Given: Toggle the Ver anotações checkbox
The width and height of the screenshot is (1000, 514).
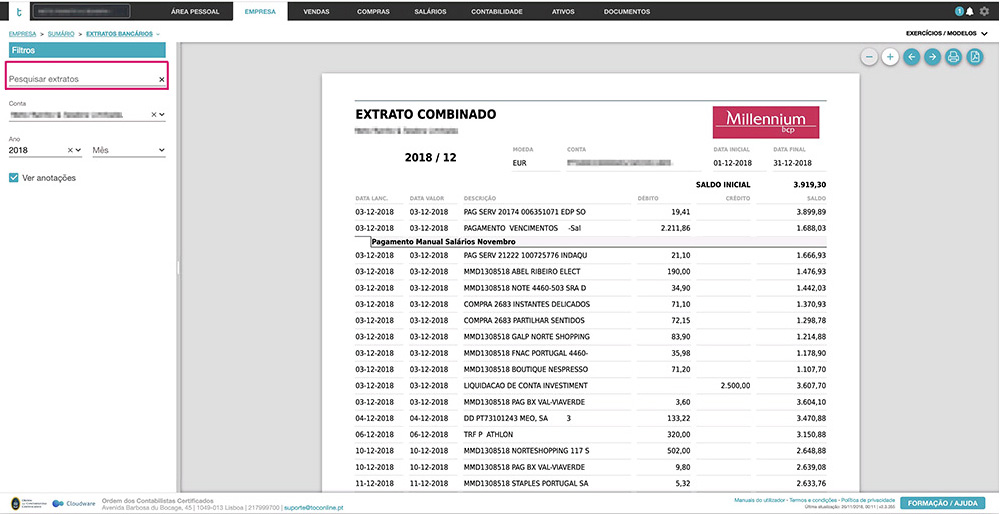Looking at the screenshot, I should point(14,178).
